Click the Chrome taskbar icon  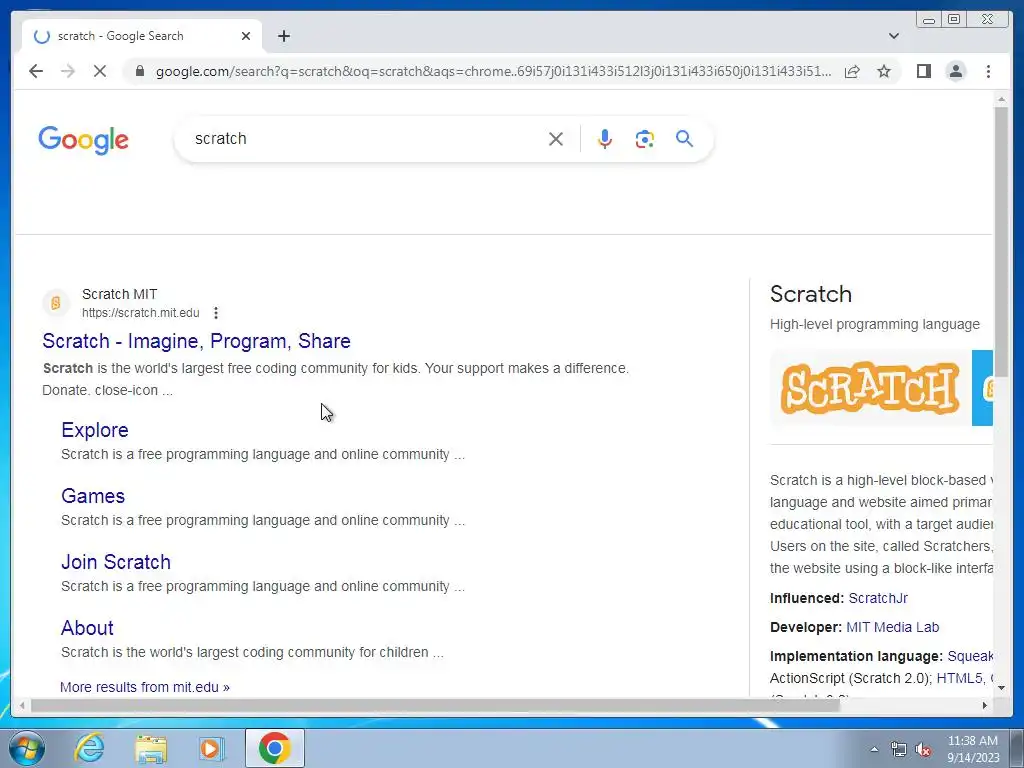(274, 748)
